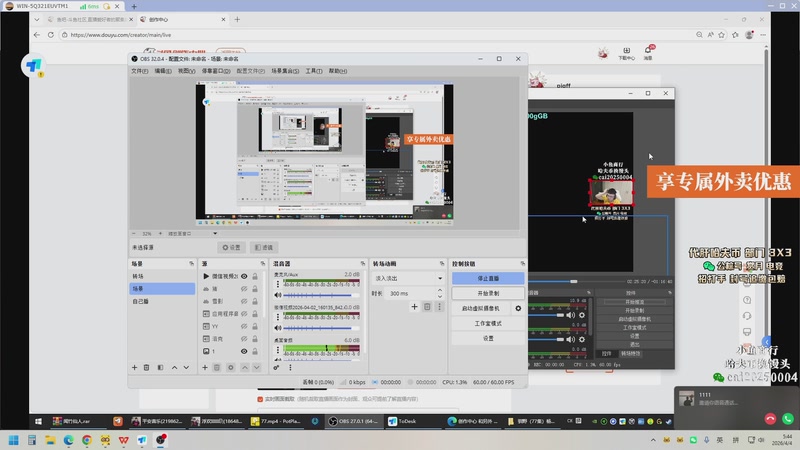Open virtual camera settings gear icon
The image size is (800, 450).
(x=518, y=309)
